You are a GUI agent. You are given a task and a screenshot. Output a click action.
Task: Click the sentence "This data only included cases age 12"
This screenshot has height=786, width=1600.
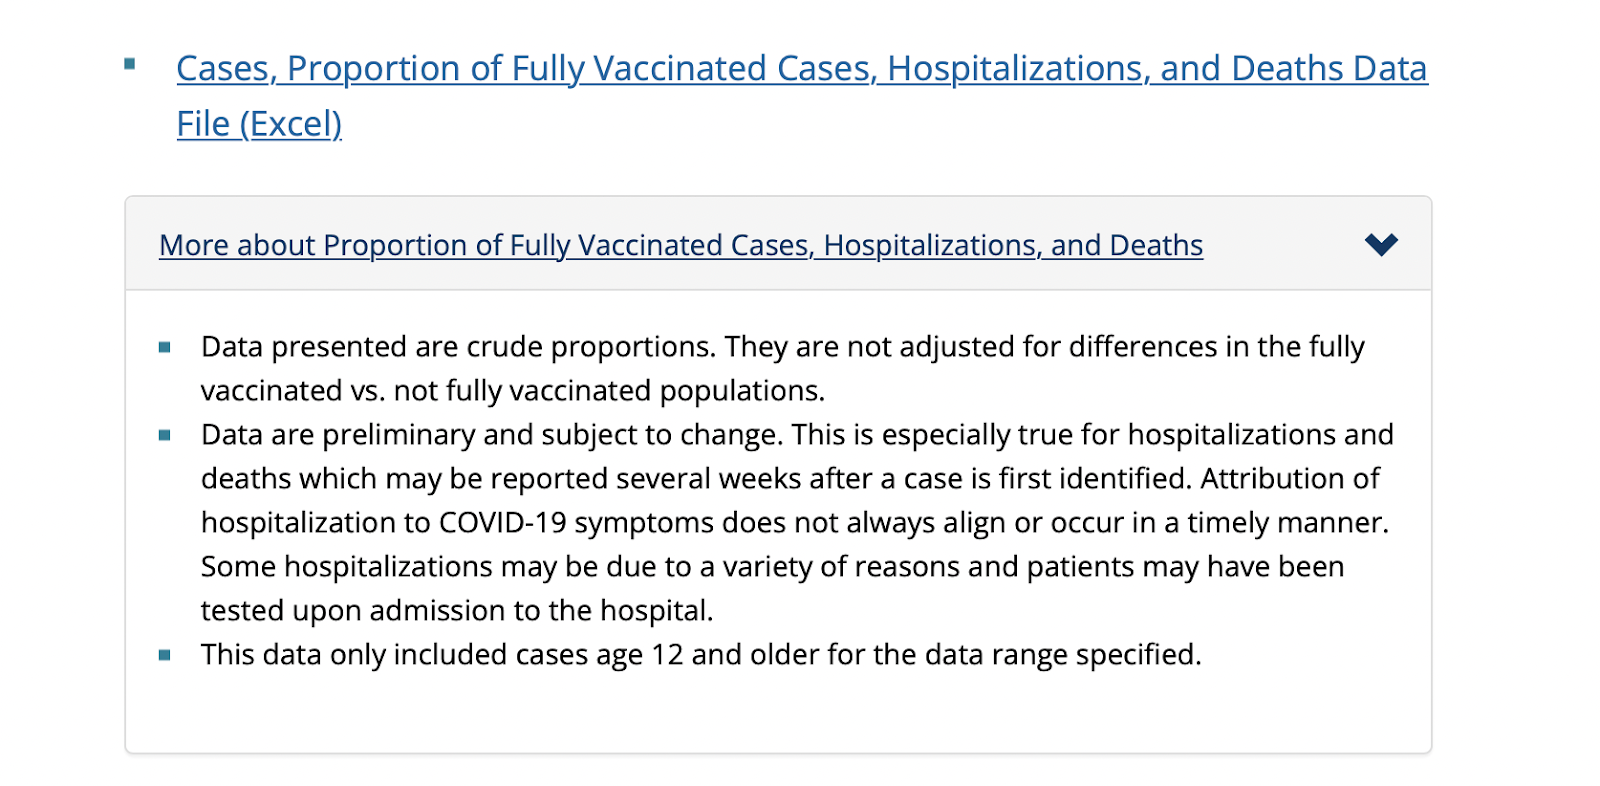[x=701, y=655]
